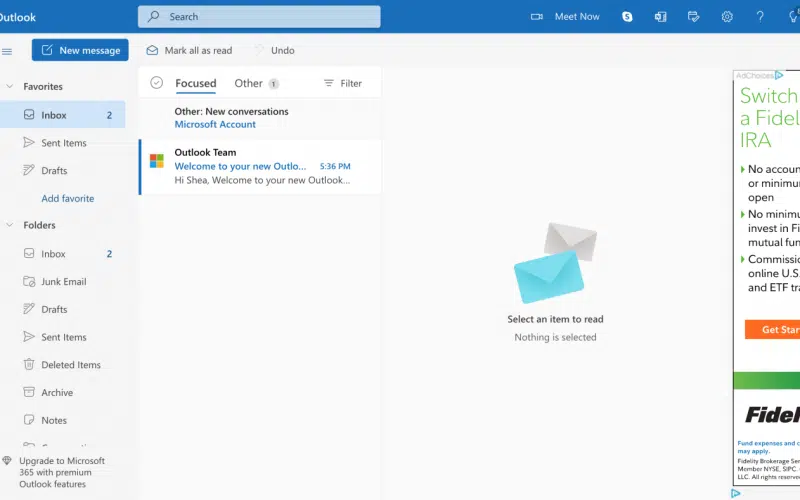Viewport: 800px width, 500px height.
Task: Collapse the Folders section
Action: pos(9,225)
